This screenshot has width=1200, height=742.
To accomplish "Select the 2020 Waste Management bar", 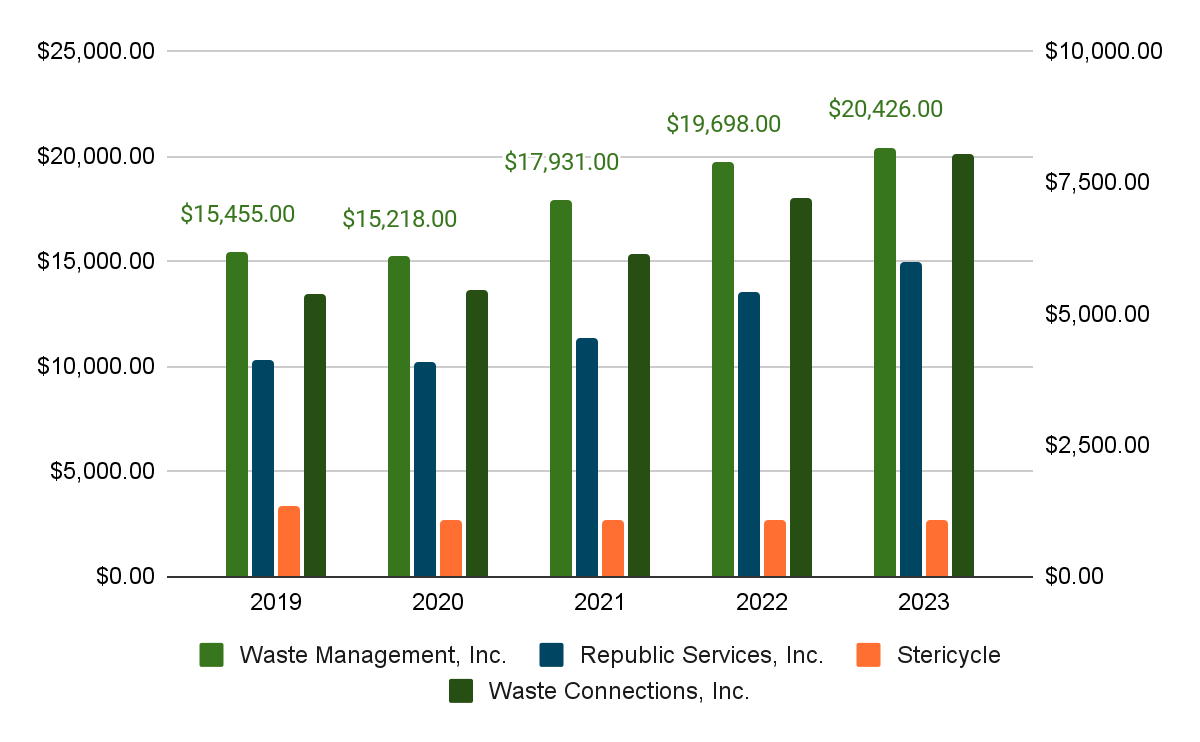I will (399, 416).
